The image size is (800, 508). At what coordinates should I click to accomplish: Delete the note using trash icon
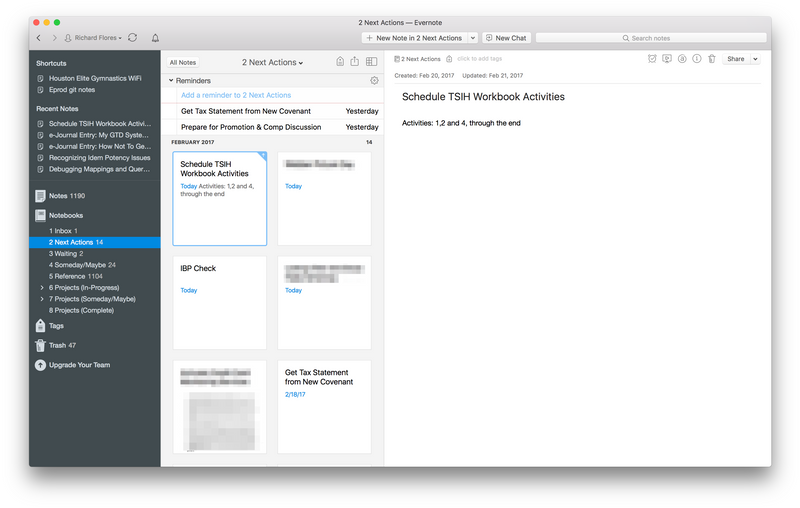click(711, 59)
